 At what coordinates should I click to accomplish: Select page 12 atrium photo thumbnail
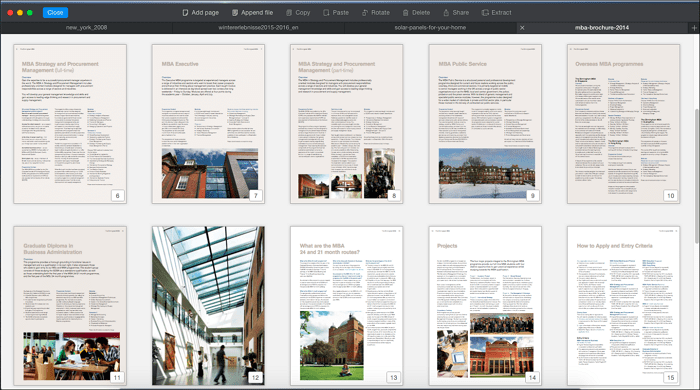(208, 306)
